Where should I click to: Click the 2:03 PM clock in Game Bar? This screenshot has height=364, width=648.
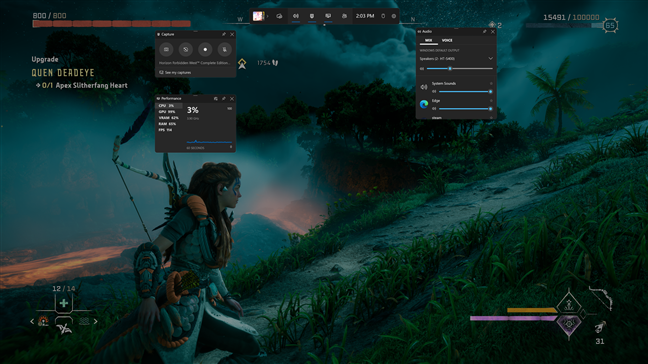pos(365,16)
